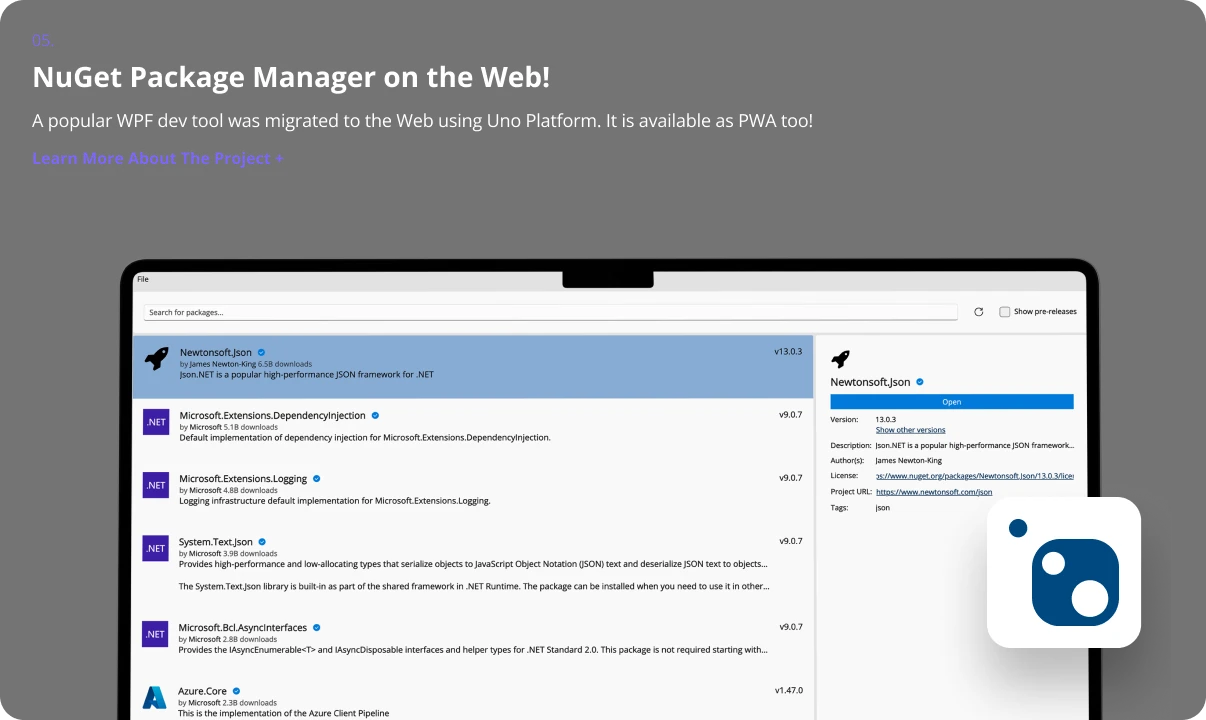The width and height of the screenshot is (1206, 720).
Task: Click the blue Open button
Action: [x=952, y=402]
